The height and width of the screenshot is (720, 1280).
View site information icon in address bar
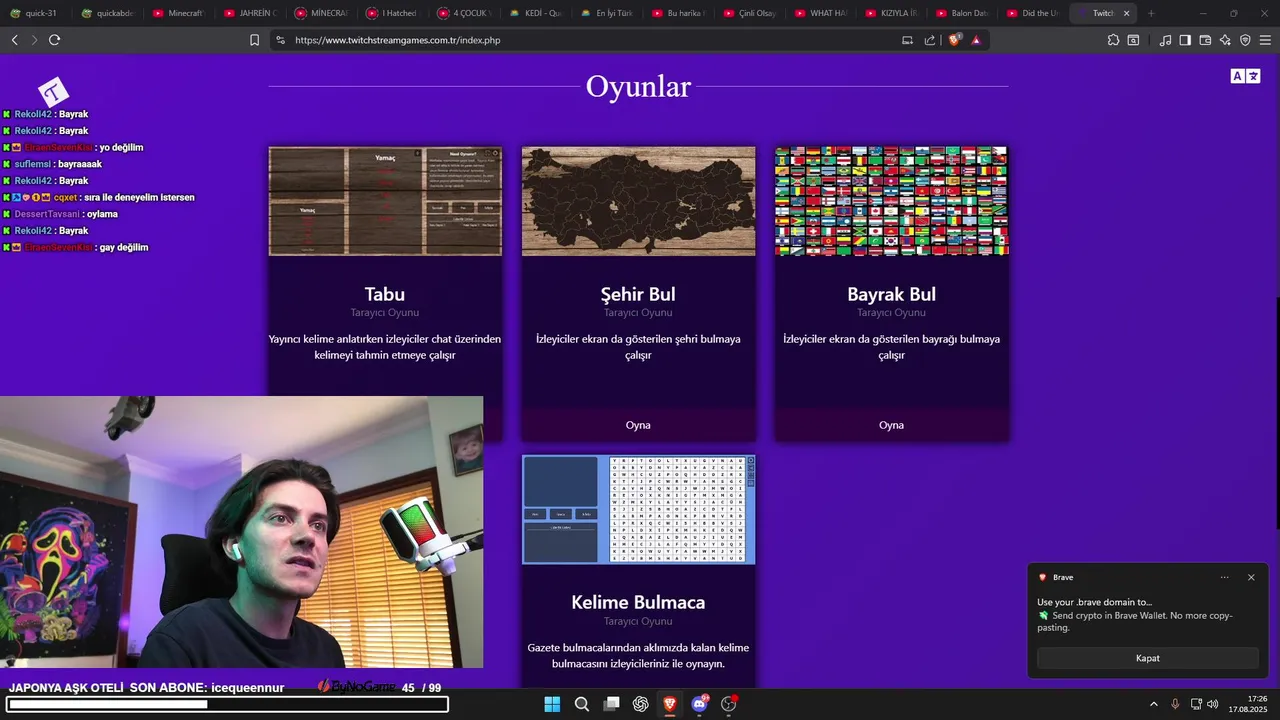click(280, 40)
